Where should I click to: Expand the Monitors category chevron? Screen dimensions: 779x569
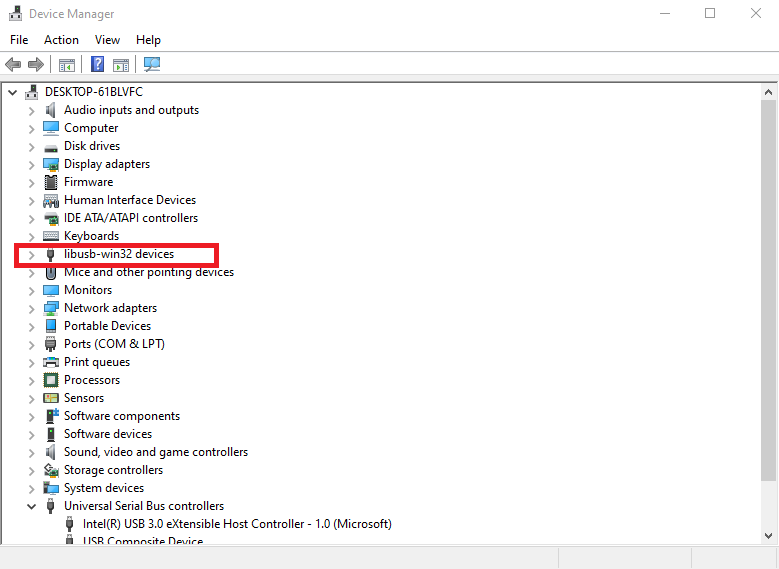[31, 291]
